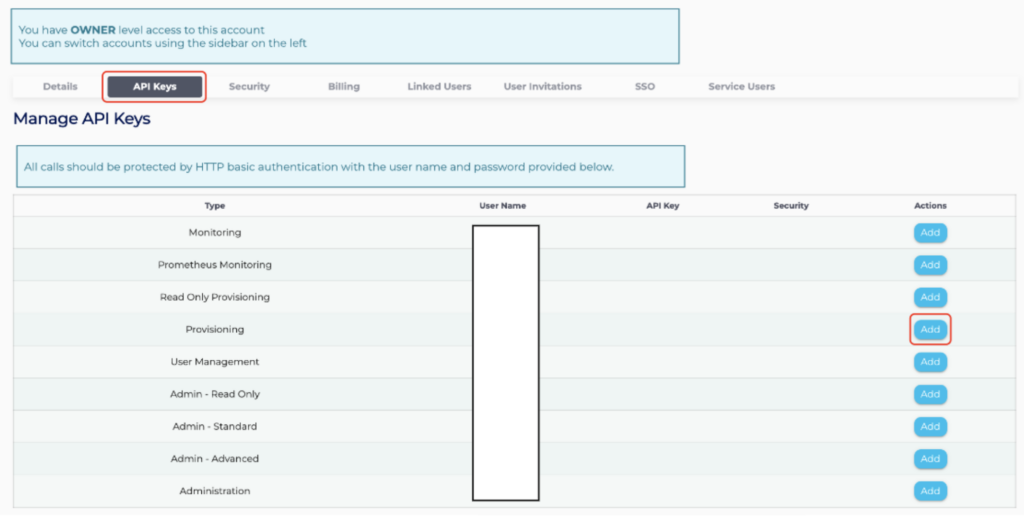
Task: Open the Details tab
Action: 60,87
